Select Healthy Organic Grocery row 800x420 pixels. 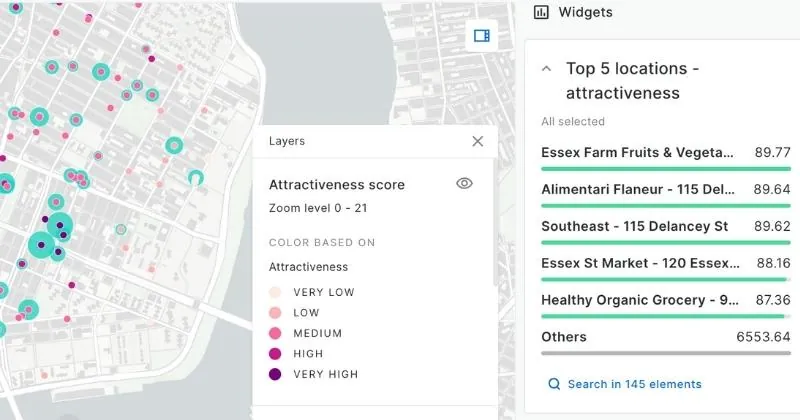tap(637, 300)
